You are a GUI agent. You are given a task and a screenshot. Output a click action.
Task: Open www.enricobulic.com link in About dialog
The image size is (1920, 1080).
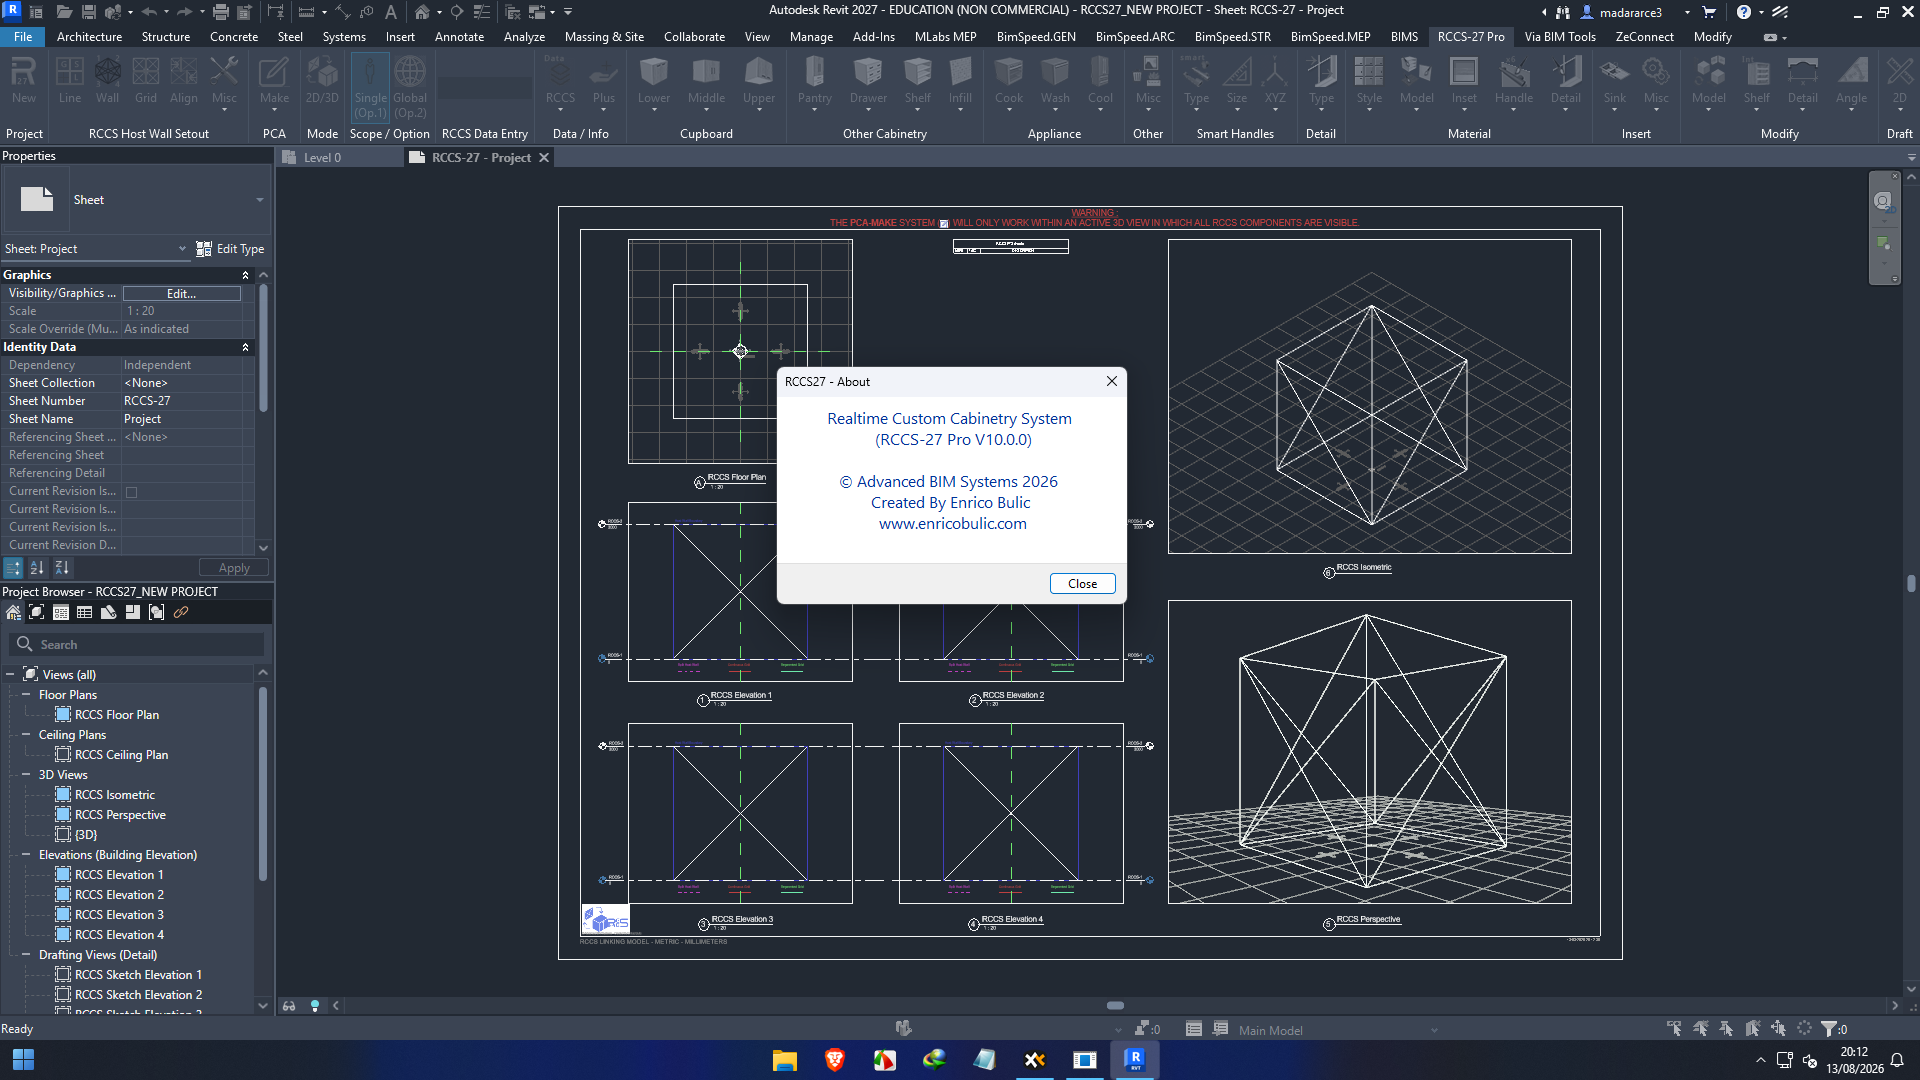(x=952, y=524)
